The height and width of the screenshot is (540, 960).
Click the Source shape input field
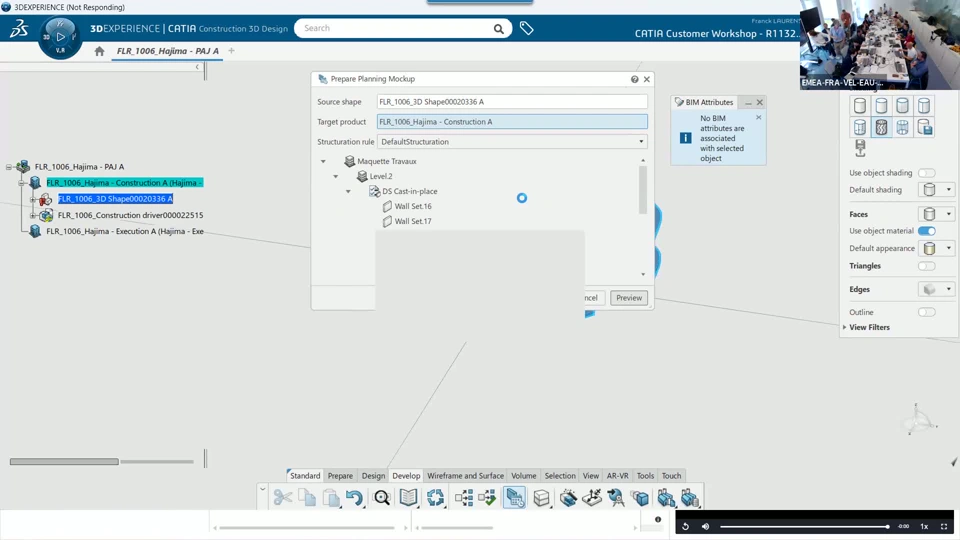(512, 102)
